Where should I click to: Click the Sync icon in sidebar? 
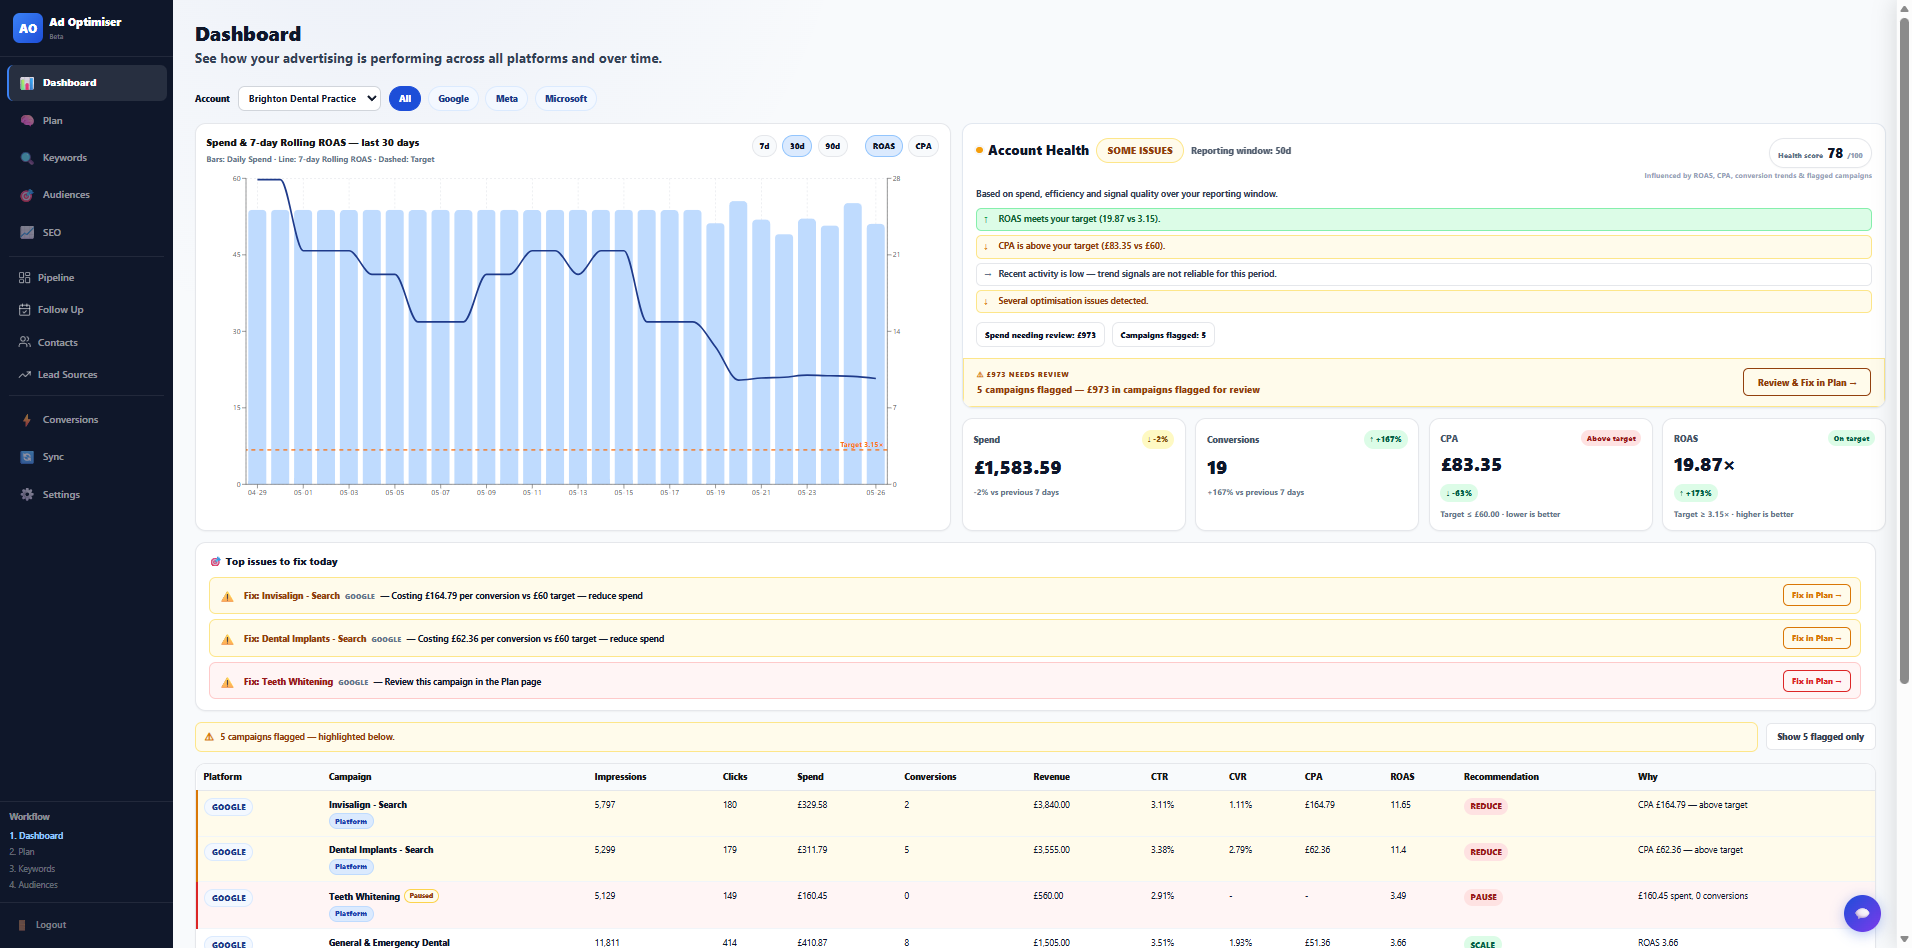[x=27, y=457]
